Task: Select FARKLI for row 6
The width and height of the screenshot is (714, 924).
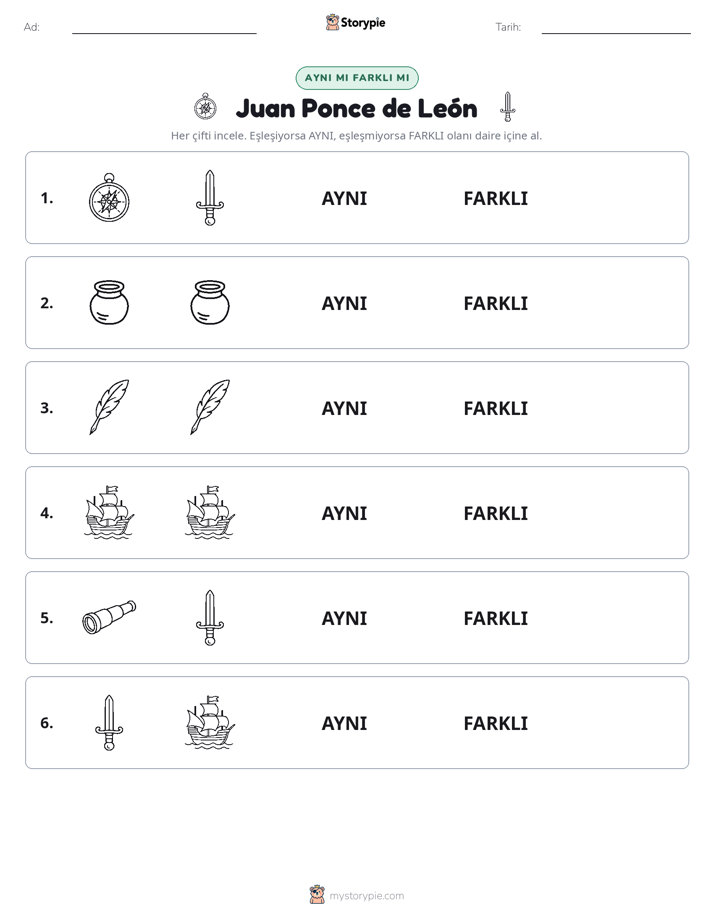Action: coord(495,723)
